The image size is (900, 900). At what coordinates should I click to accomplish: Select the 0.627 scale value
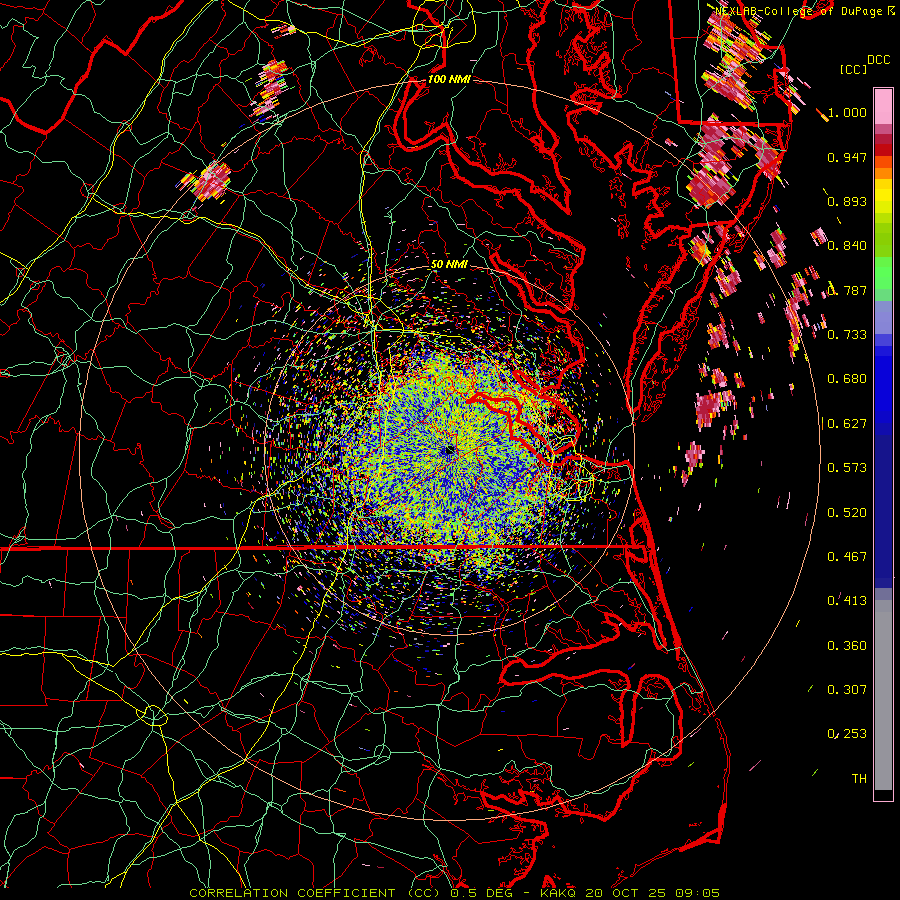coord(847,424)
